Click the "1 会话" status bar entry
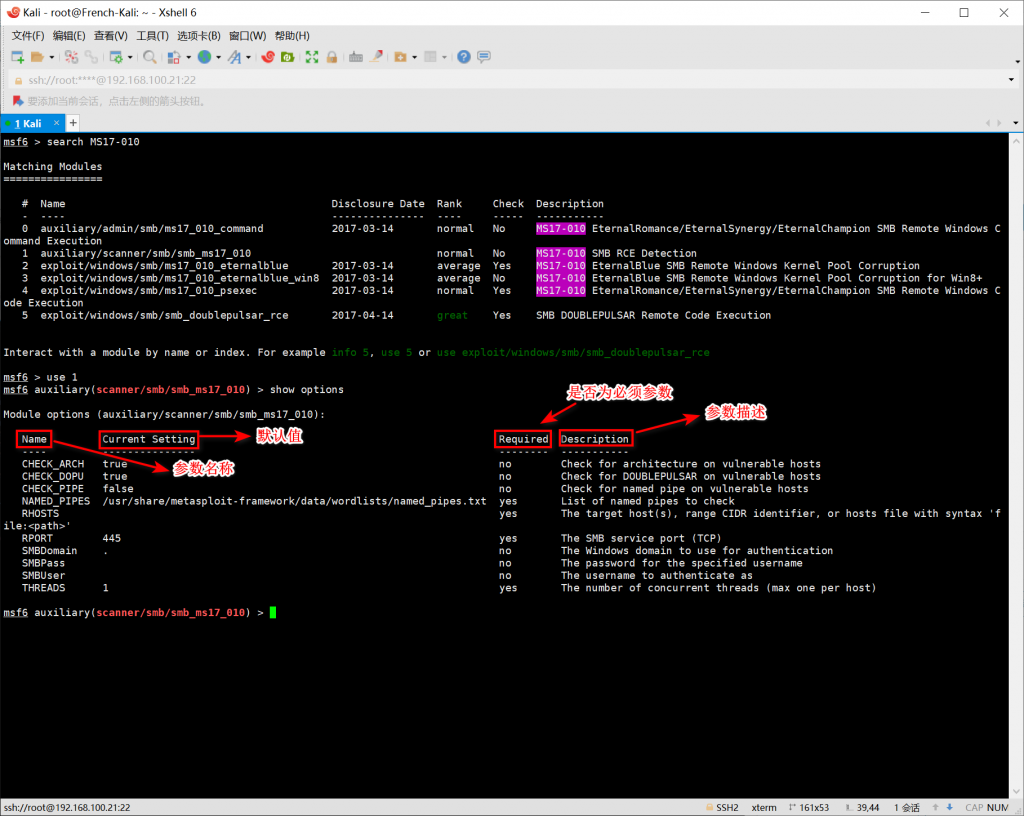This screenshot has width=1024, height=816. 906,808
